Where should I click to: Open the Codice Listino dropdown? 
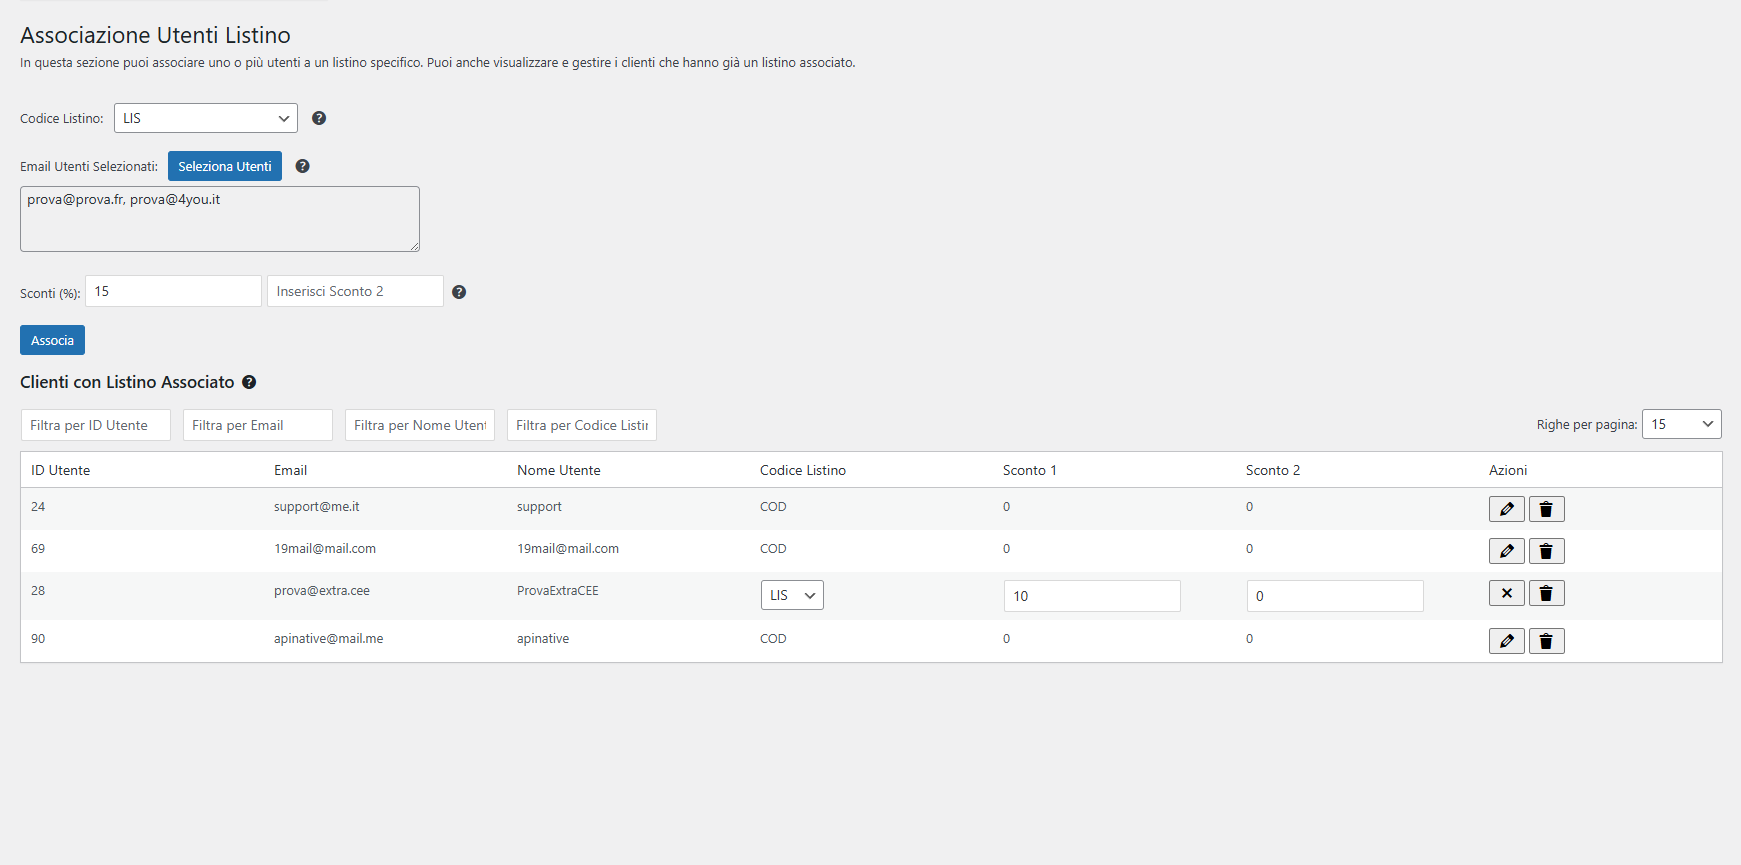pos(206,118)
